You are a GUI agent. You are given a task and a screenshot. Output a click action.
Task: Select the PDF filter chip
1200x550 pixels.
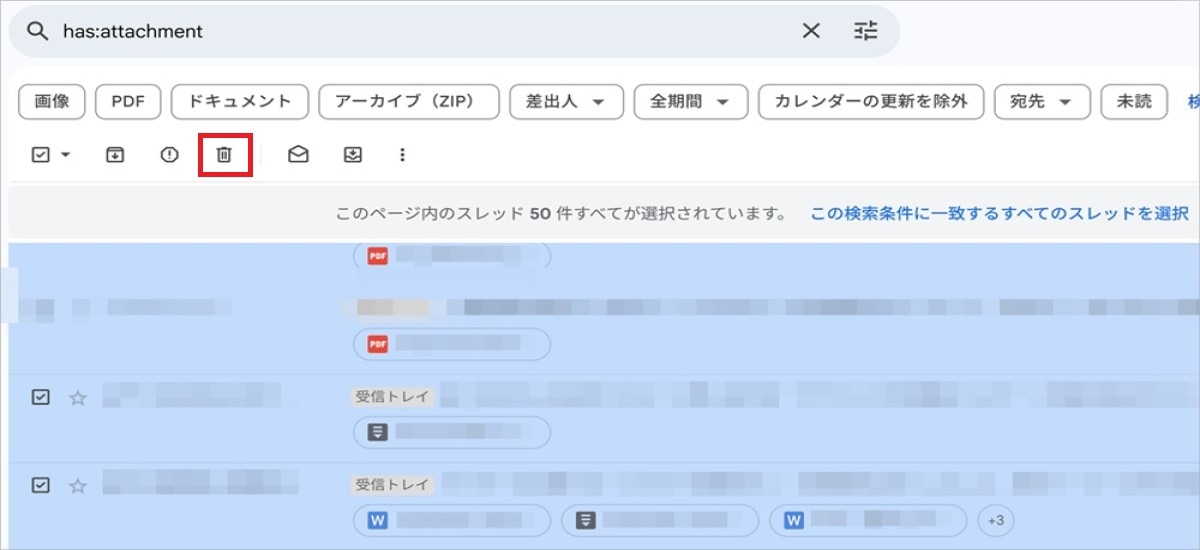pos(128,101)
